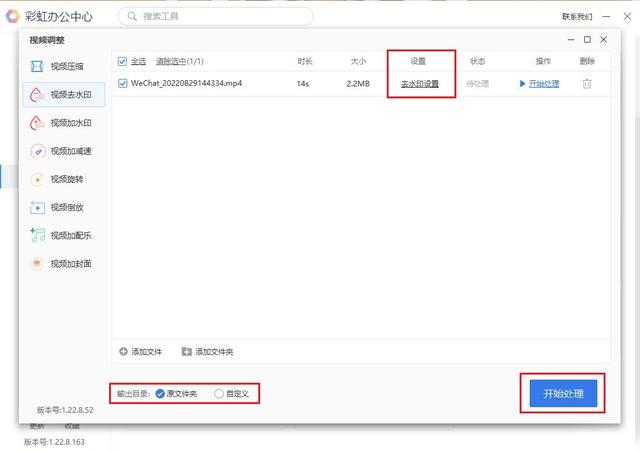Select 视频加封面 sidebar entry

64,264
